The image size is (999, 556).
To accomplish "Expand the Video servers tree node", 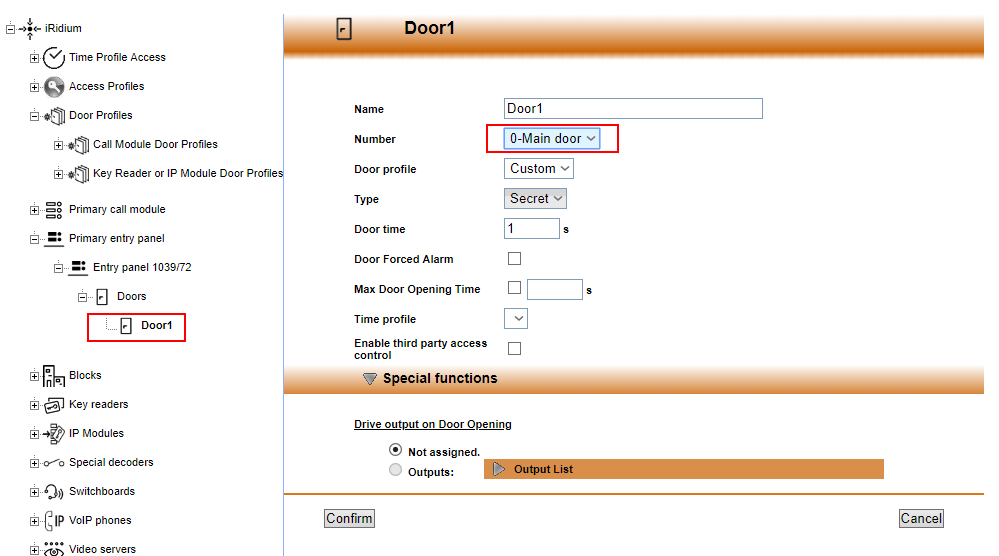I will click(x=34, y=550).
